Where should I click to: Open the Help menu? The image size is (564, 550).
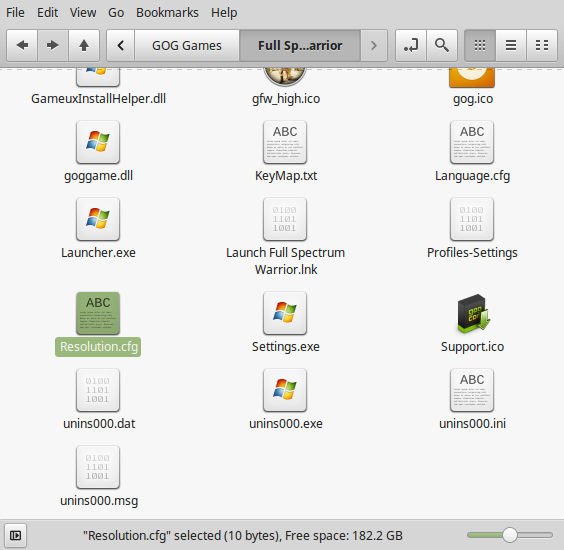224,13
